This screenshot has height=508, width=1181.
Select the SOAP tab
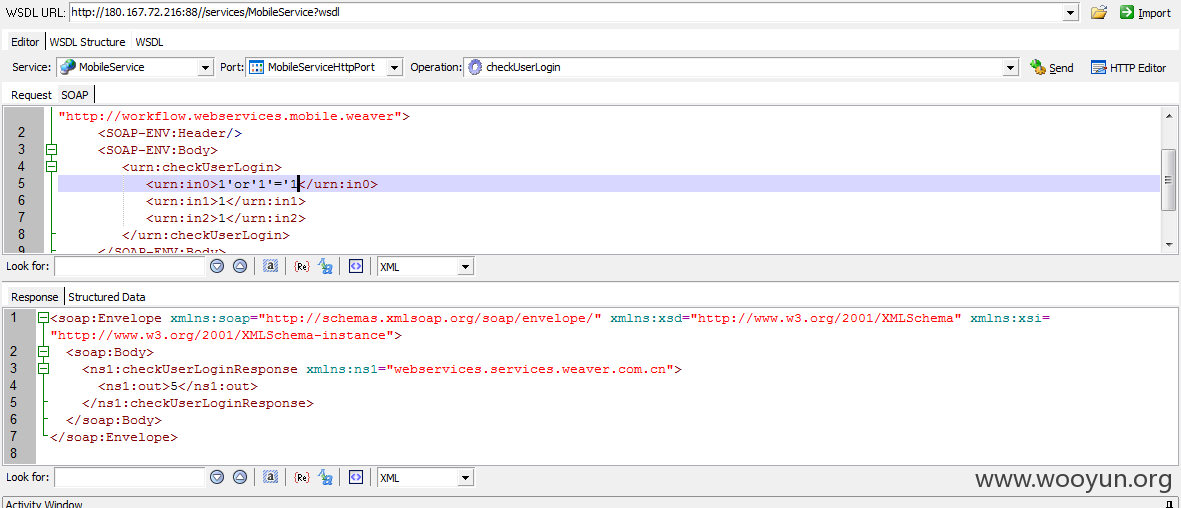pyautogui.click(x=75, y=95)
